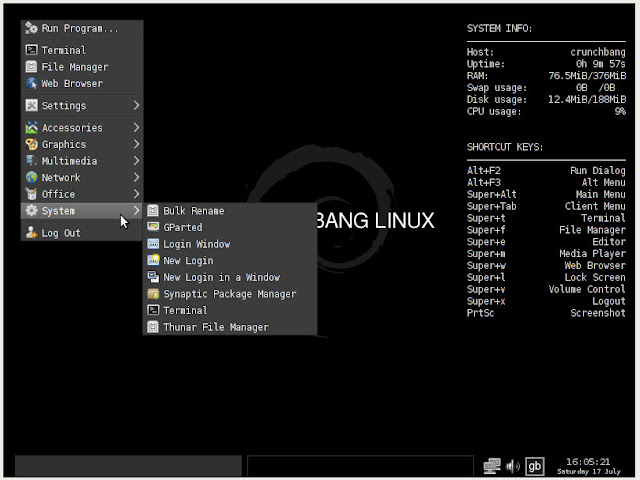The width and height of the screenshot is (640, 480).
Task: Expand the Multimedia submenu arrow
Action: 136,161
